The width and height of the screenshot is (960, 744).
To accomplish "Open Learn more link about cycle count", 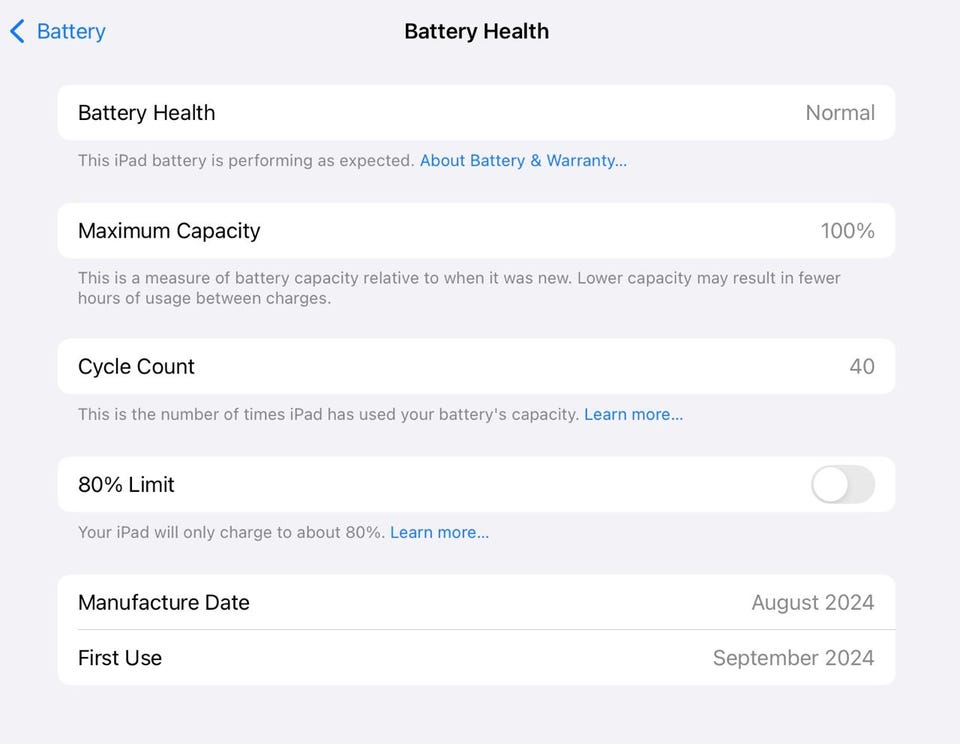I will coord(633,414).
